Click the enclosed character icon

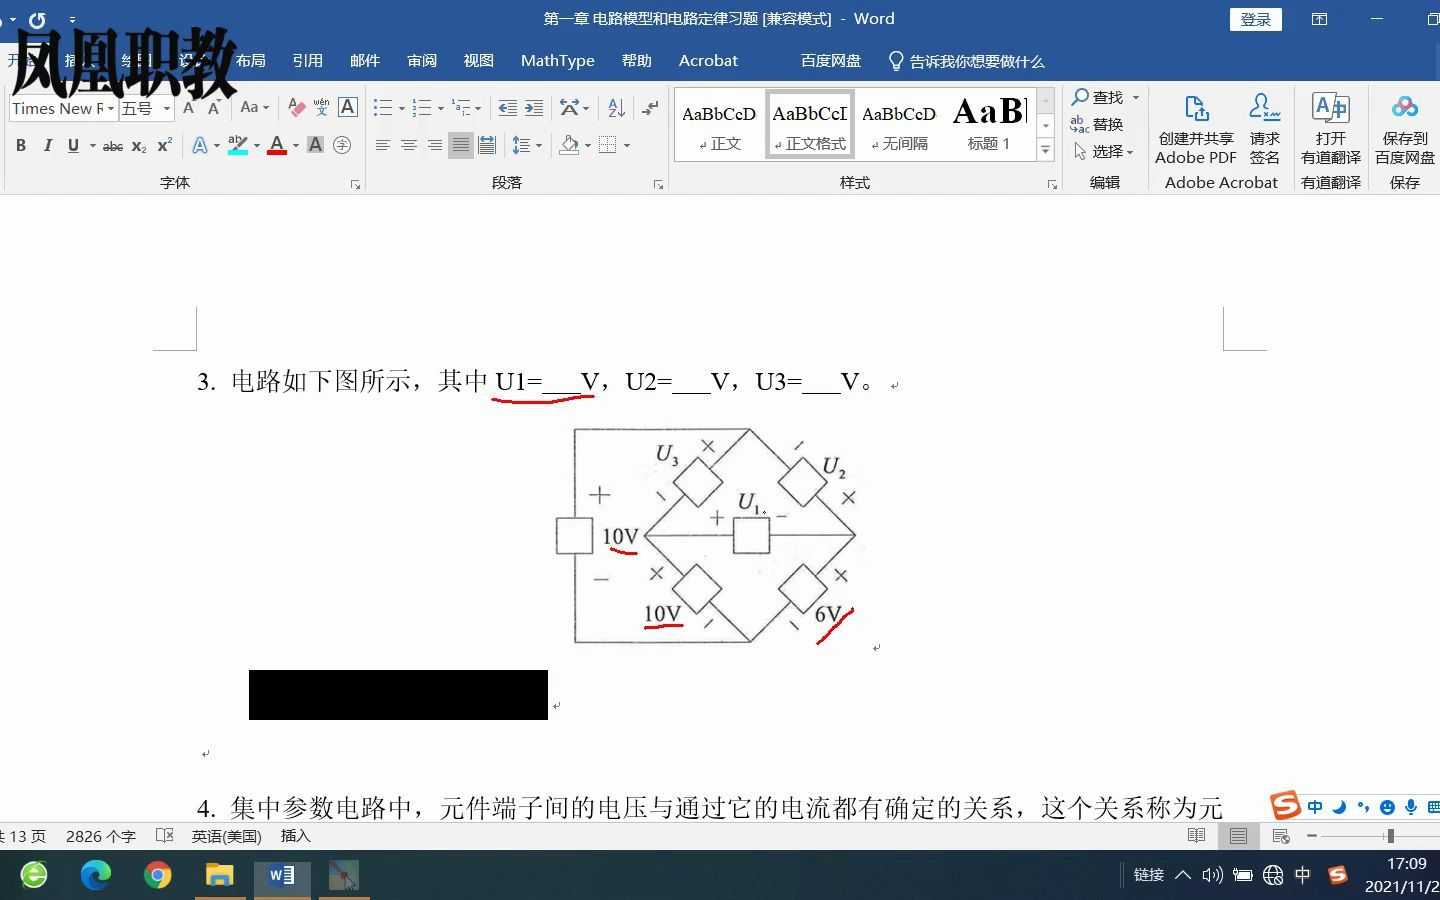(x=342, y=146)
